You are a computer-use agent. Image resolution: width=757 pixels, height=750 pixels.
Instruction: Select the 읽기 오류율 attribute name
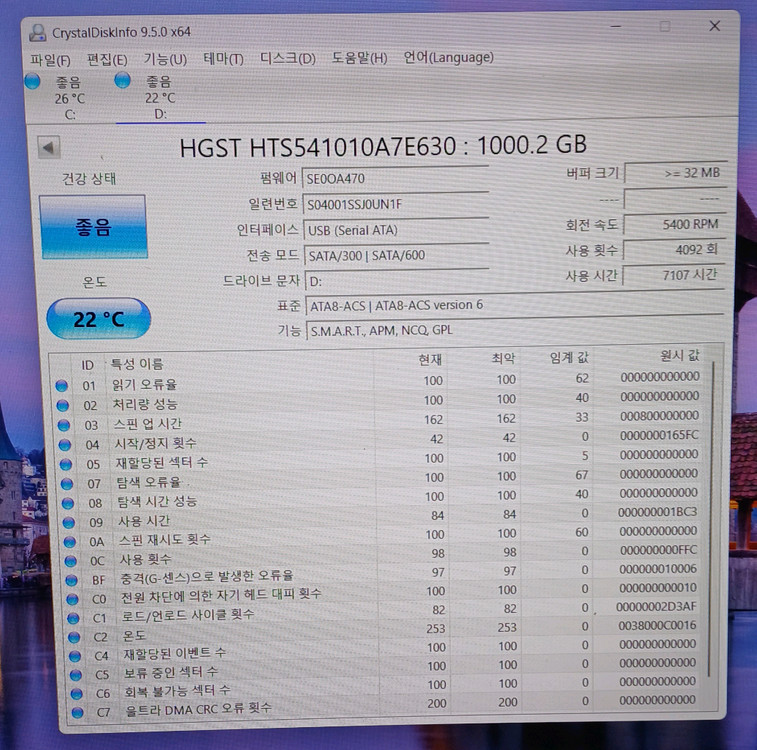pyautogui.click(x=144, y=385)
